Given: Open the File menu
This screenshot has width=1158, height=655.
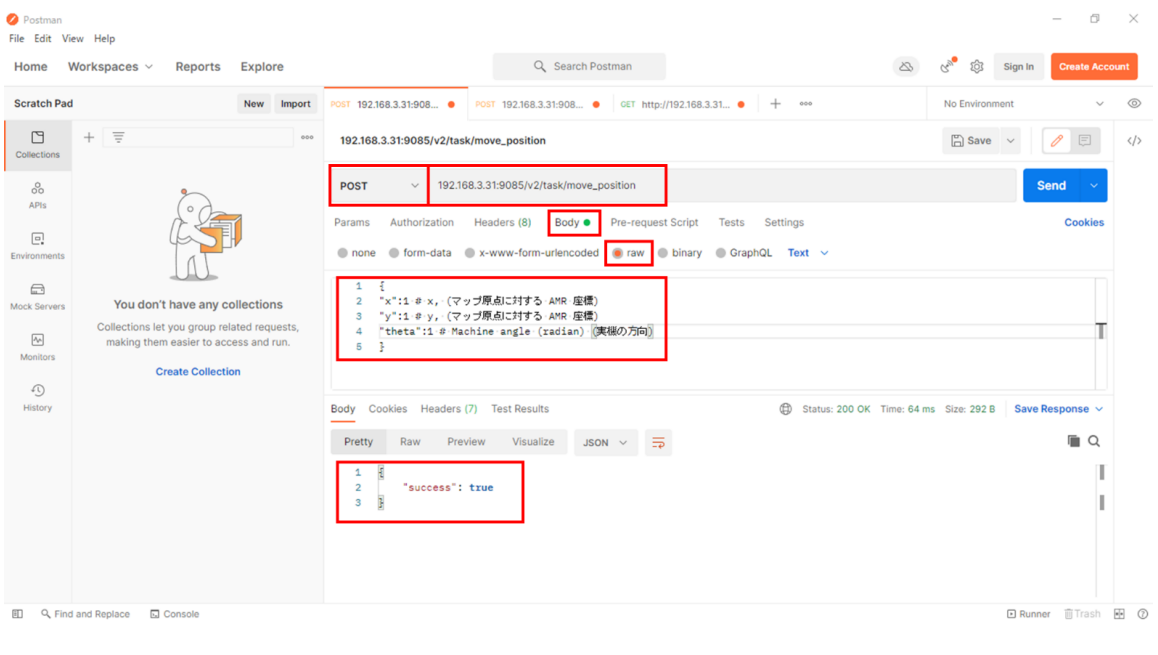Looking at the screenshot, I should pyautogui.click(x=17, y=39).
